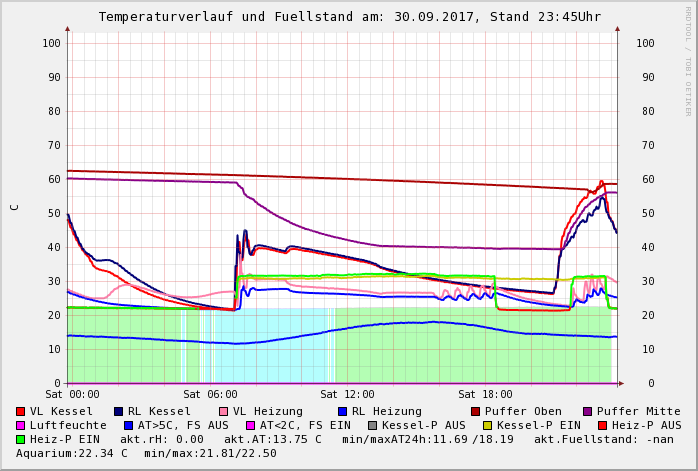Click the red VL Kessel legend swatch
The height and width of the screenshot is (471, 698).
pyautogui.click(x=21, y=411)
